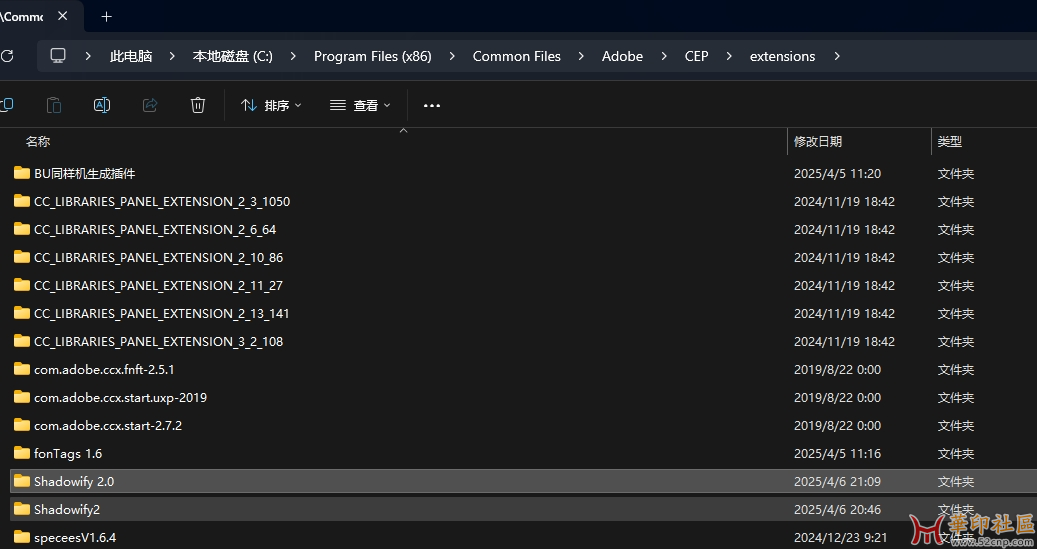Sort by 修改日期 column header
Screen dimensions: 1037x549
pos(818,141)
